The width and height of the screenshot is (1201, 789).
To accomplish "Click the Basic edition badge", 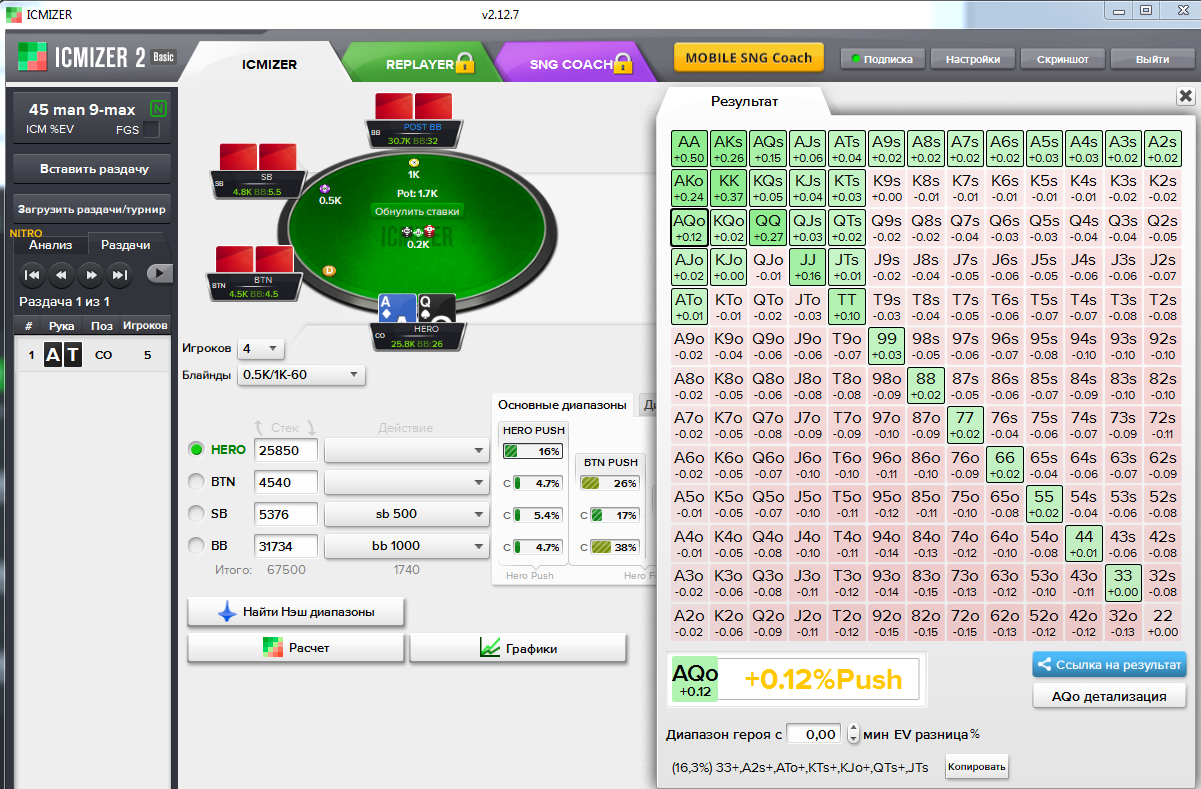I will 164,57.
